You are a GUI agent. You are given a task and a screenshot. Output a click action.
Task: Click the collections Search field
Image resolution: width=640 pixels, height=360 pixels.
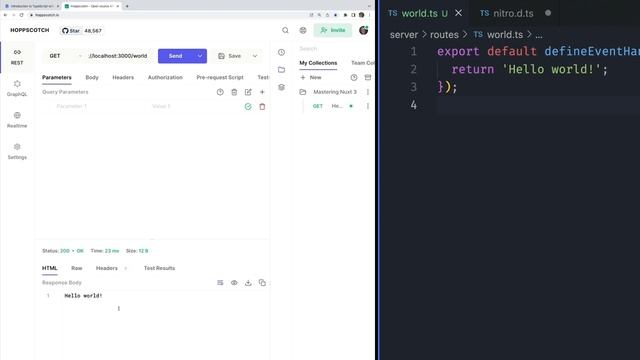[x=336, y=49]
